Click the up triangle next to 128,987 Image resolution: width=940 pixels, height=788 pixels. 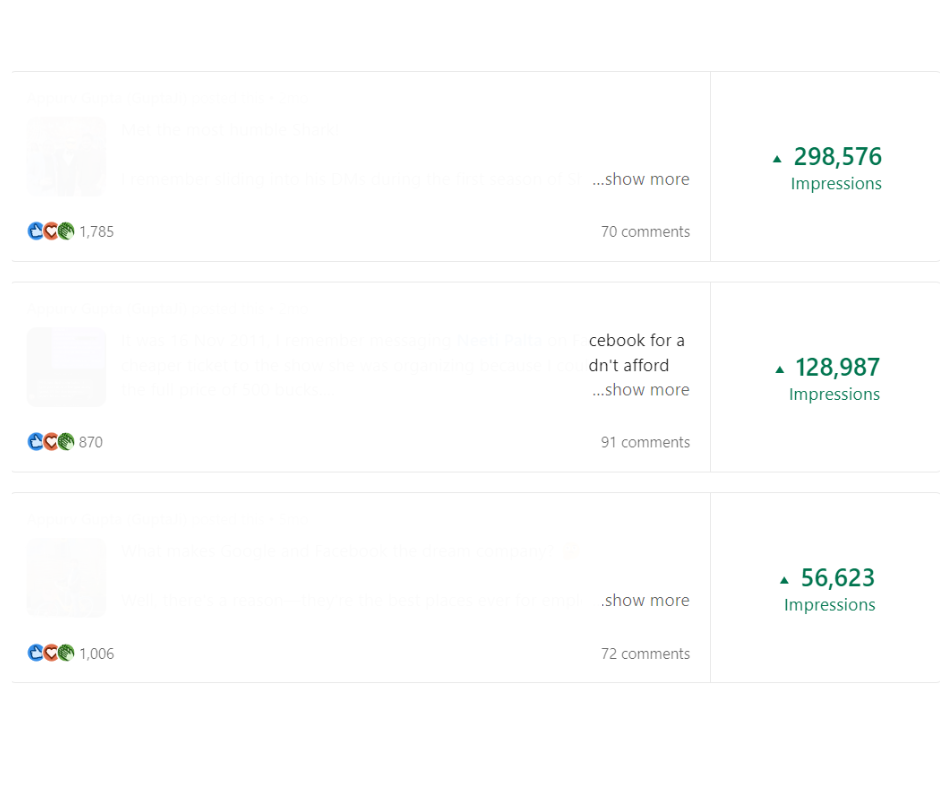[779, 369]
